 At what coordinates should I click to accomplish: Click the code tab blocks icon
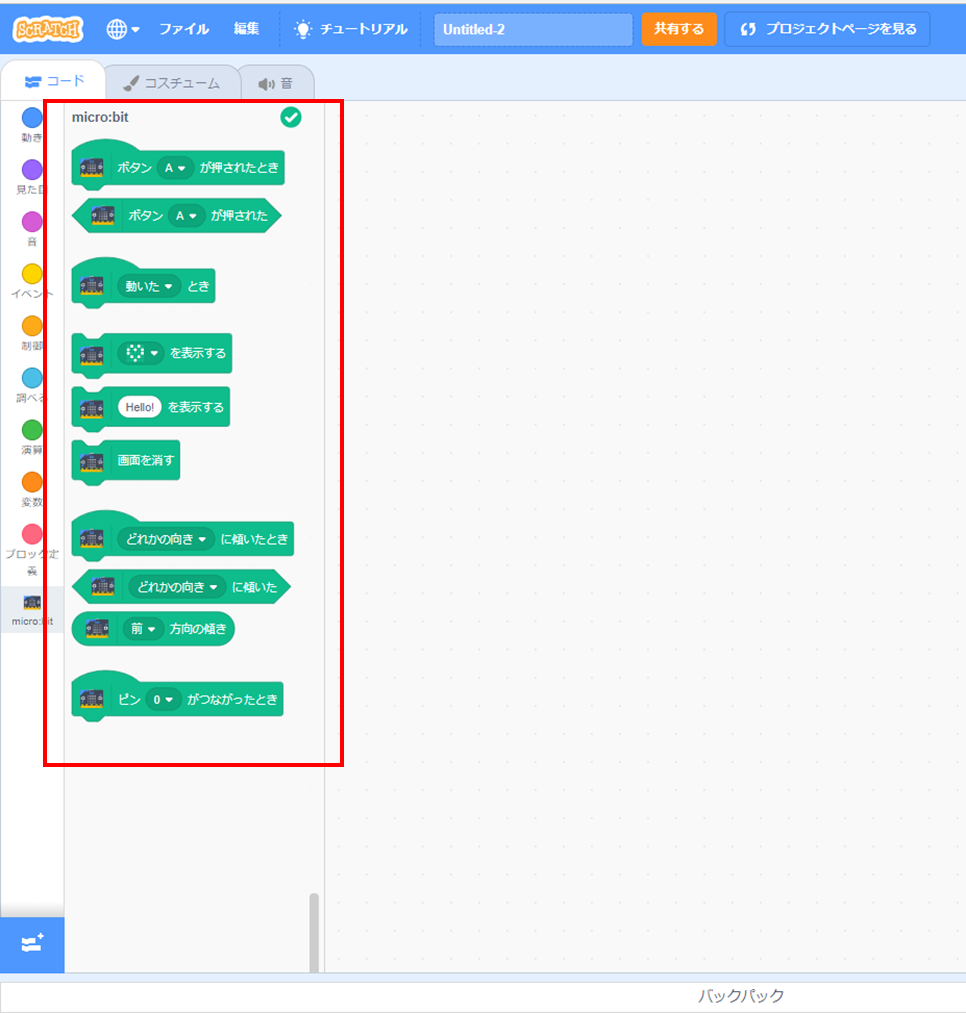(33, 81)
